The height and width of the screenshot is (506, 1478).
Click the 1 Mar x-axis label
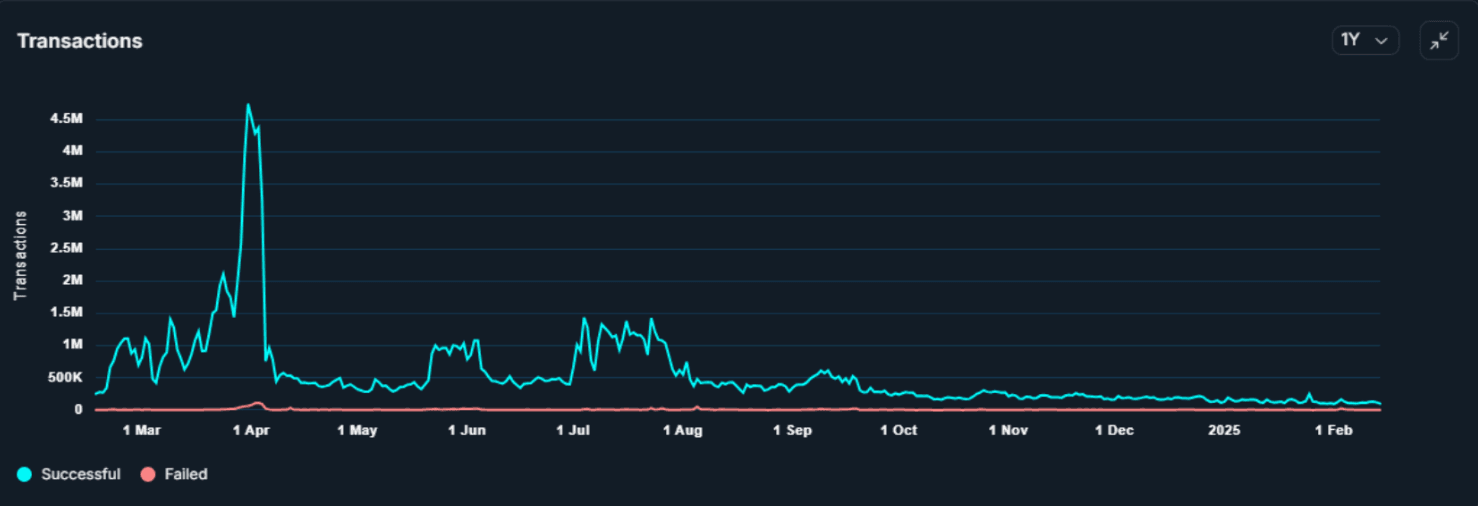pyautogui.click(x=141, y=430)
